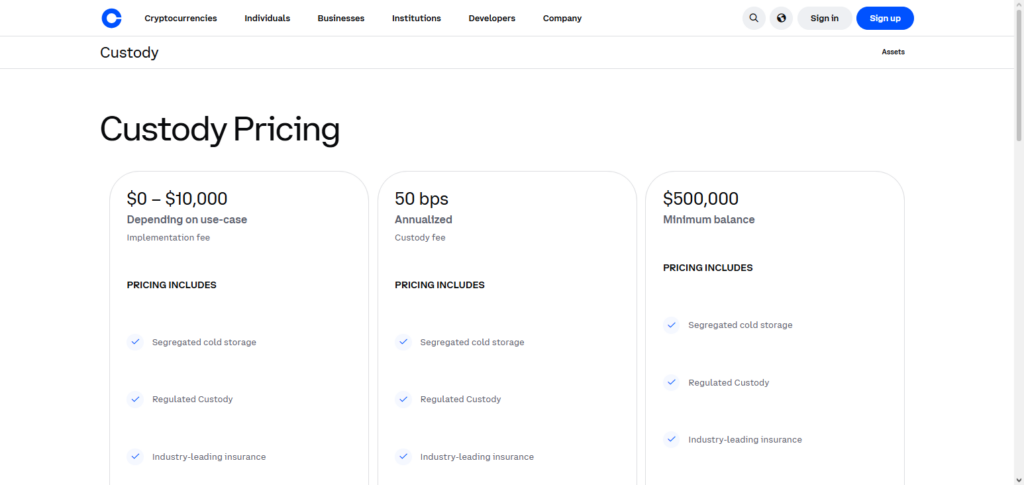
Task: Click Regulated Custody text in the $500,000 card
Action: coord(729,383)
